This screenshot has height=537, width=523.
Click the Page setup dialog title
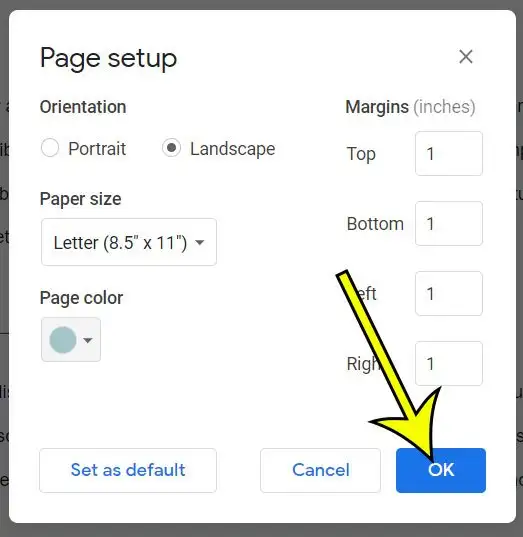[x=108, y=58]
